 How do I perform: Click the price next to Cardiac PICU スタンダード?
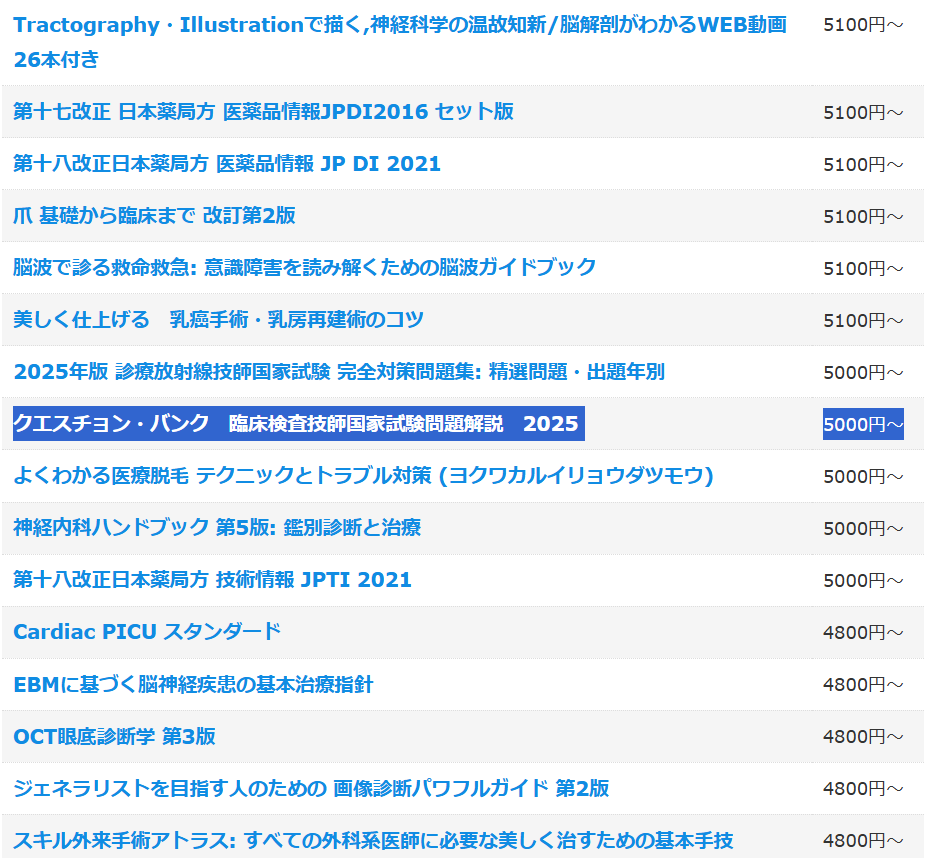(x=863, y=633)
